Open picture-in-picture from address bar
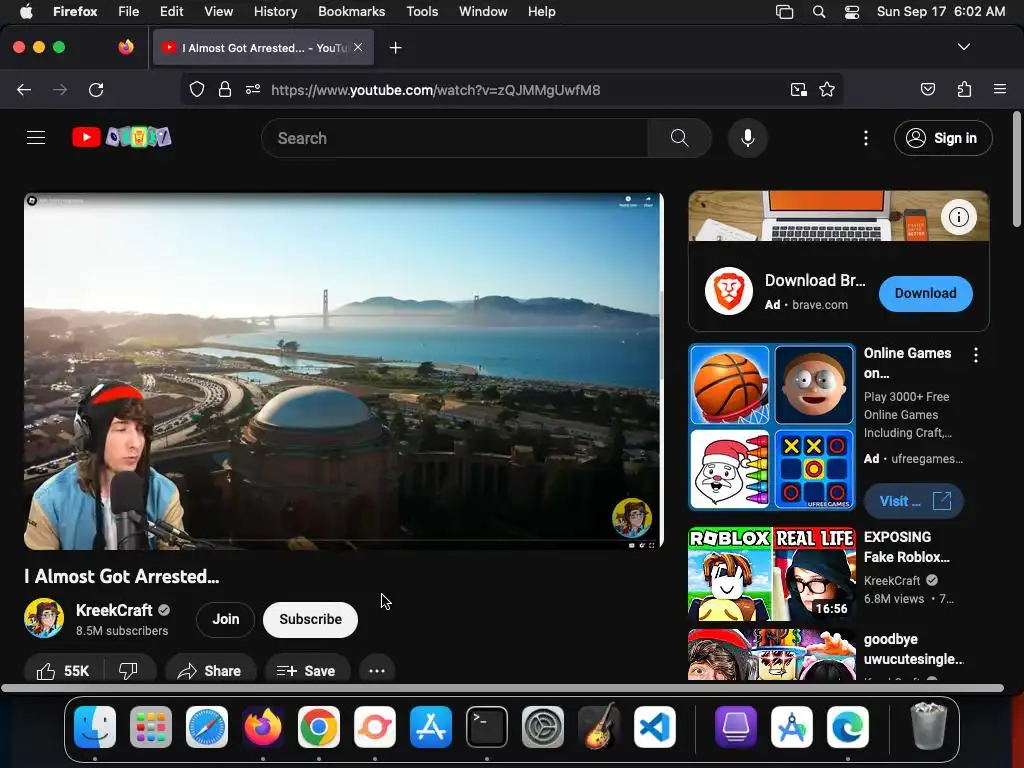This screenshot has height=768, width=1024. tap(798, 89)
